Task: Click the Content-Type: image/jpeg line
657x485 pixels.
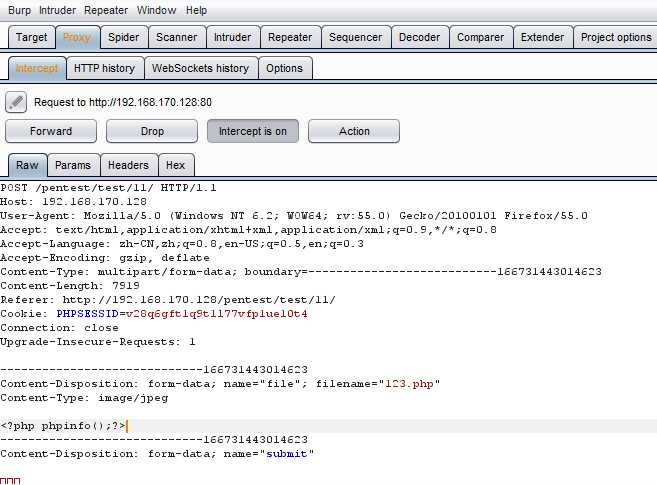Action: tap(84, 398)
